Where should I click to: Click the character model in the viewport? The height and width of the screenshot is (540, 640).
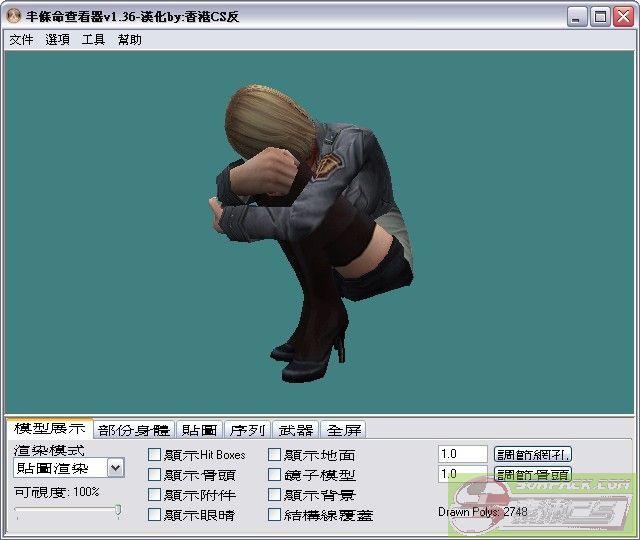310,233
